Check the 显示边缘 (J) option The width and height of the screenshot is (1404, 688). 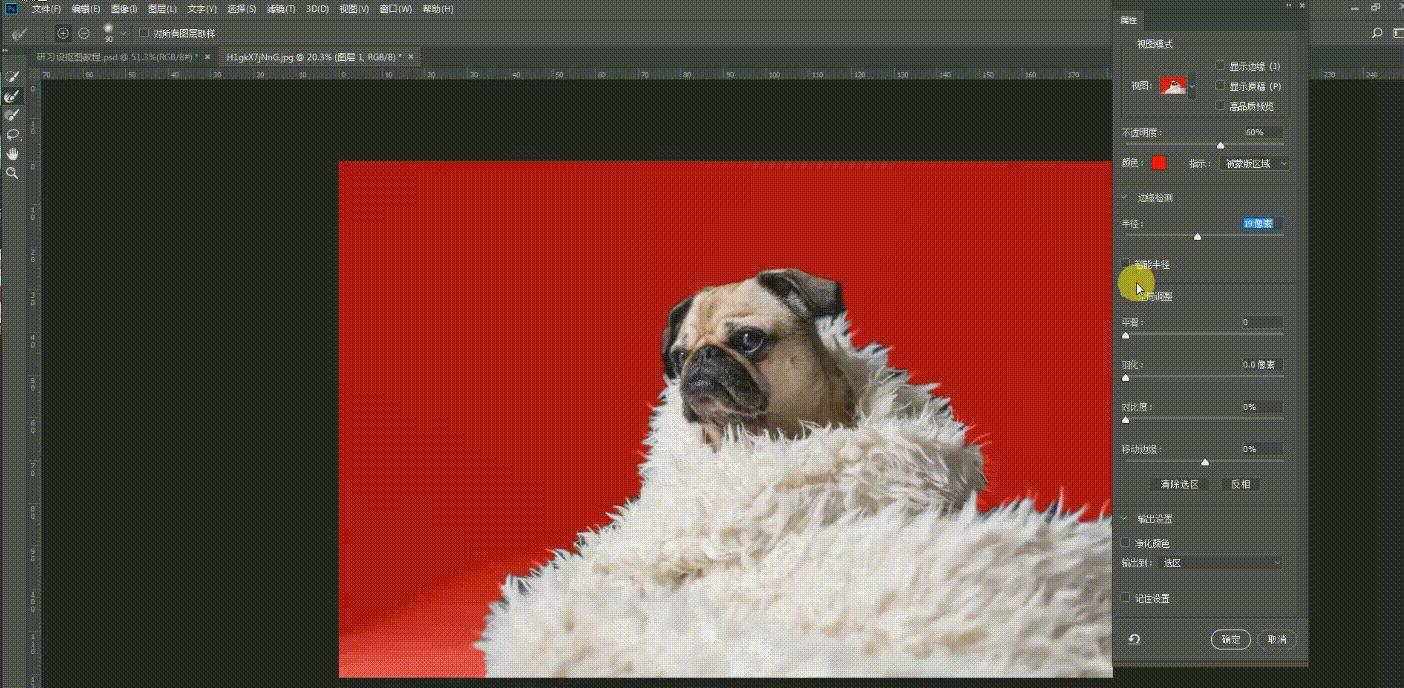click(x=1220, y=66)
